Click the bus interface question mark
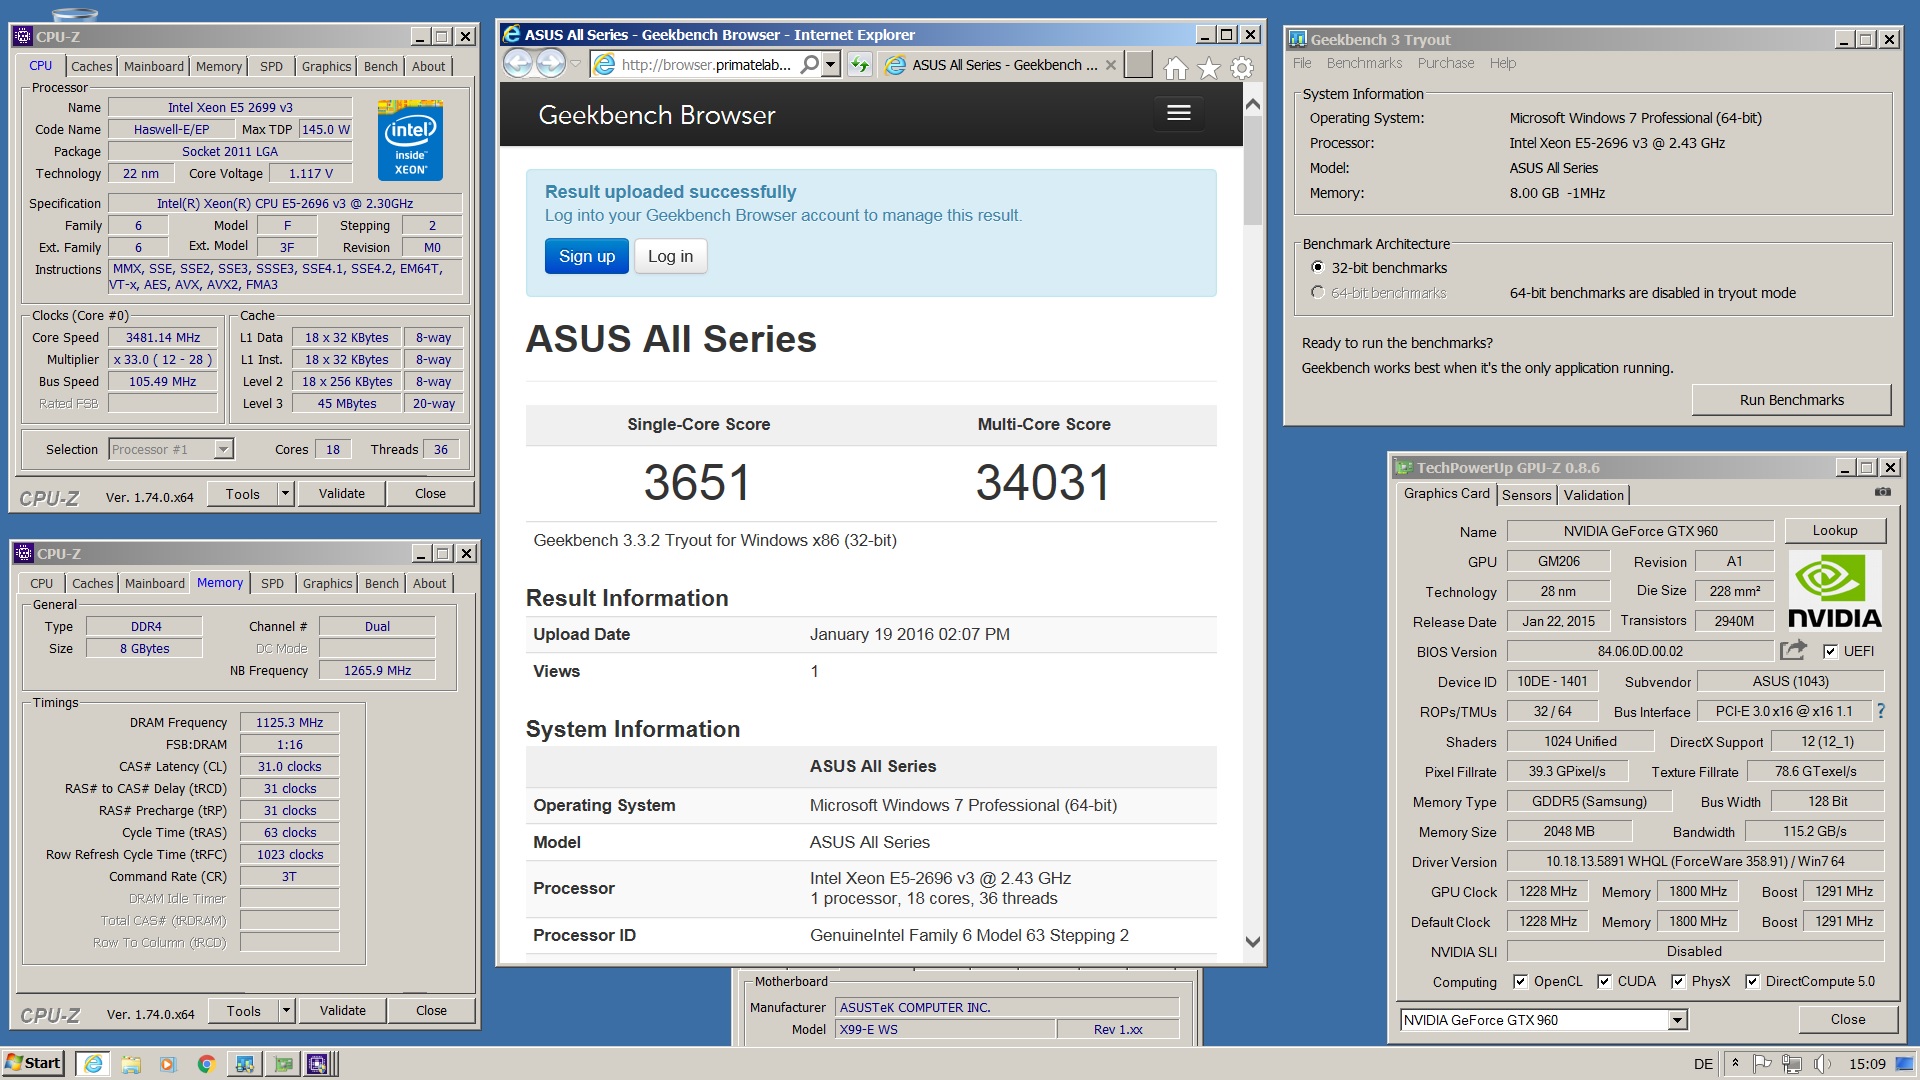The image size is (1920, 1080). [x=1881, y=711]
